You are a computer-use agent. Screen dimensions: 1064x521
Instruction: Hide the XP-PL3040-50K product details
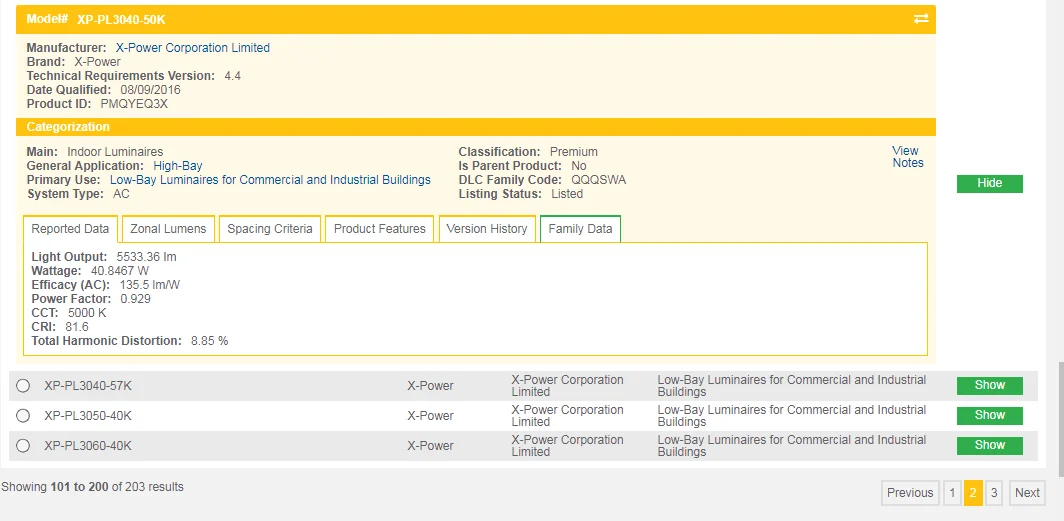click(989, 183)
